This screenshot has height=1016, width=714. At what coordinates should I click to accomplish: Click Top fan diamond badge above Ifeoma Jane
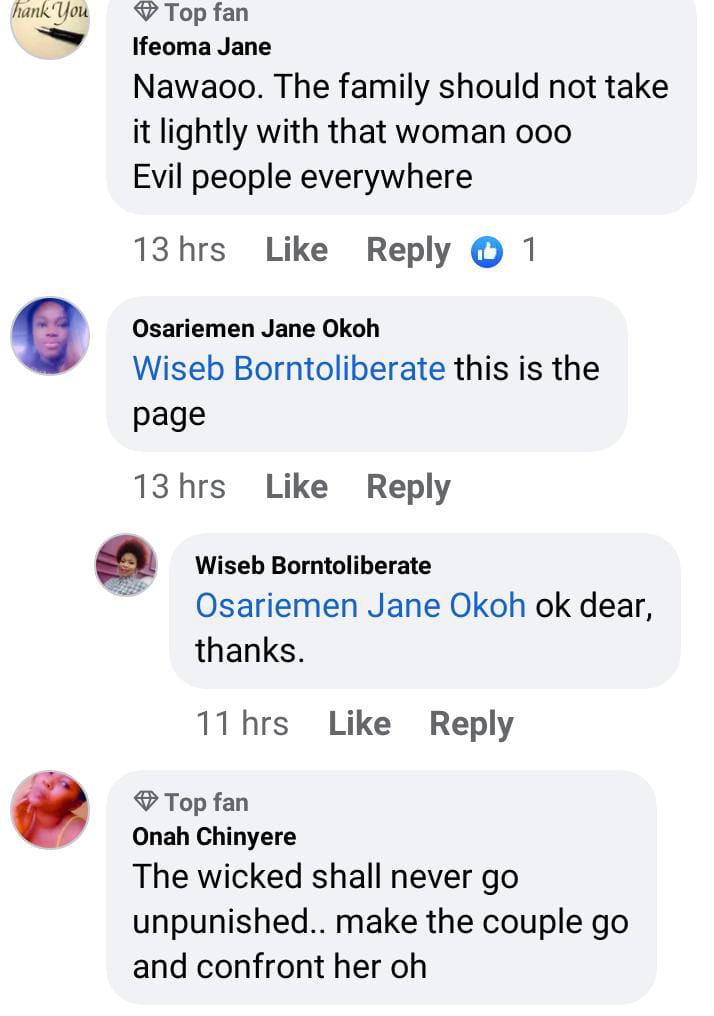click(146, 13)
